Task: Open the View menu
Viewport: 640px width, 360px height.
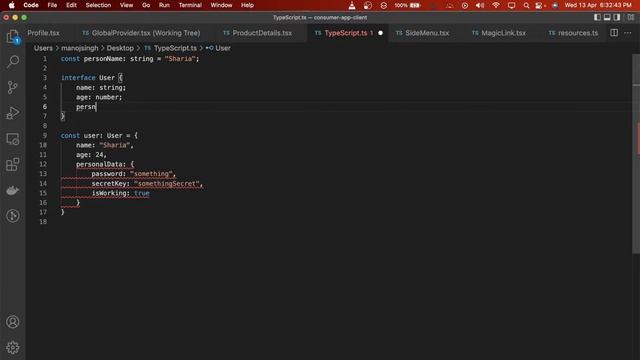Action: click(126, 5)
